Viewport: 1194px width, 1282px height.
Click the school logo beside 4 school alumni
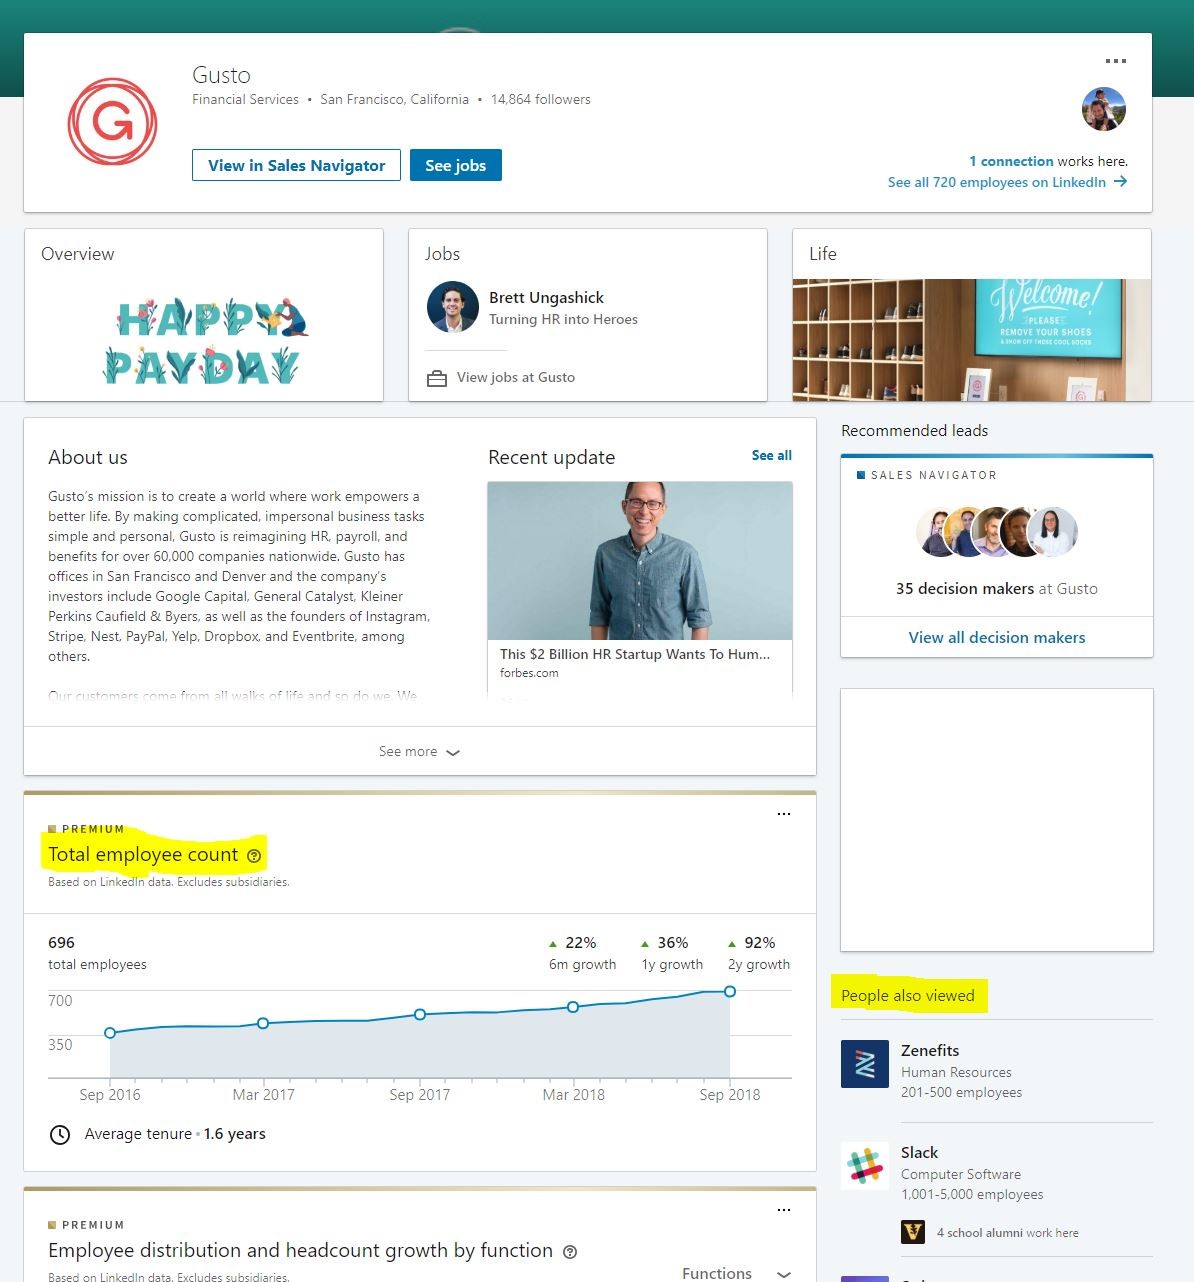[x=913, y=1232]
